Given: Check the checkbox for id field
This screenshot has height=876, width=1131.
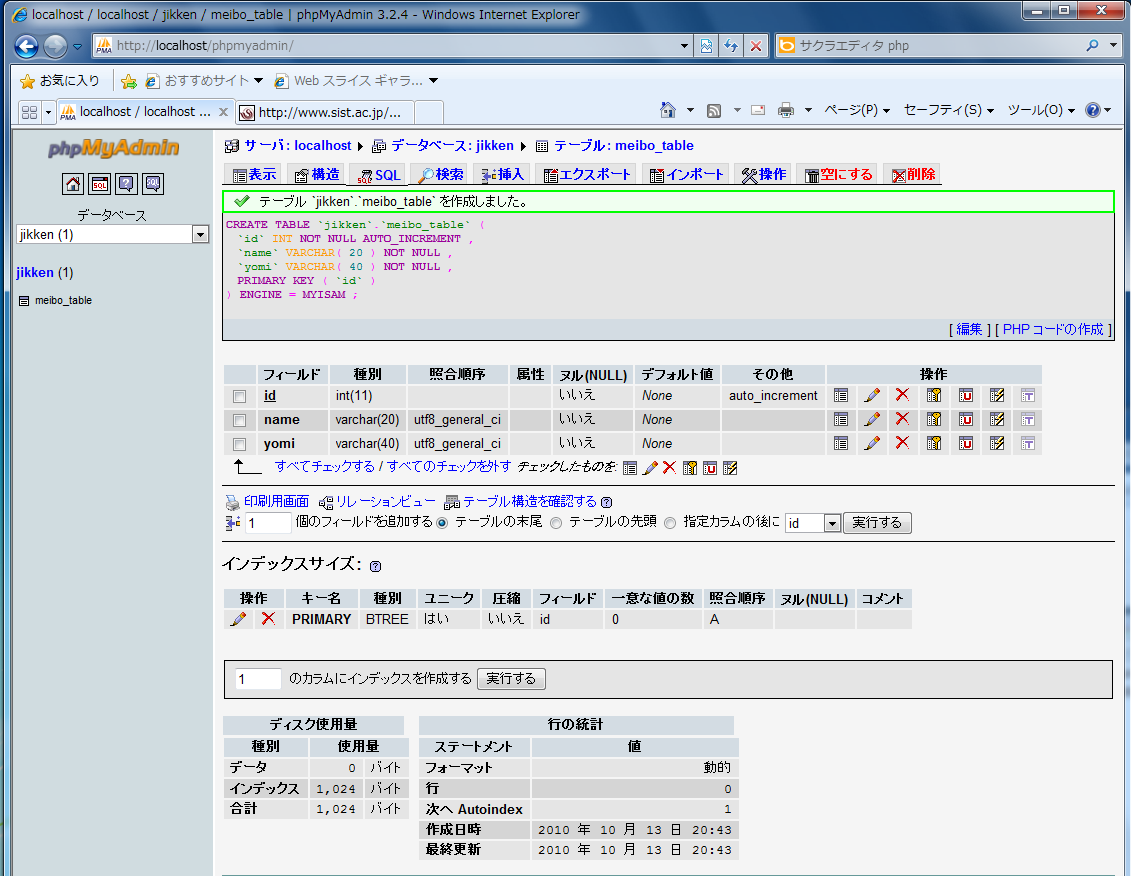Looking at the screenshot, I should 239,396.
